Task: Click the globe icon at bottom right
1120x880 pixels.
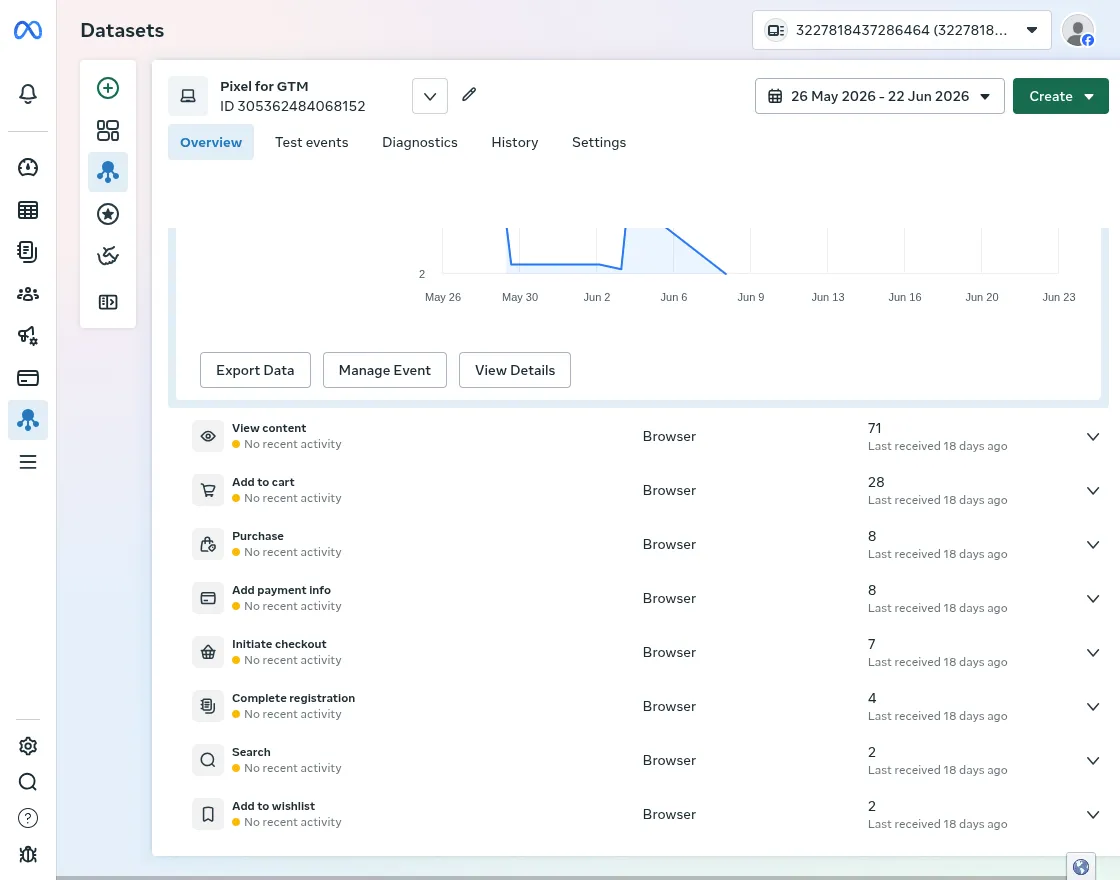Action: click(x=1081, y=866)
